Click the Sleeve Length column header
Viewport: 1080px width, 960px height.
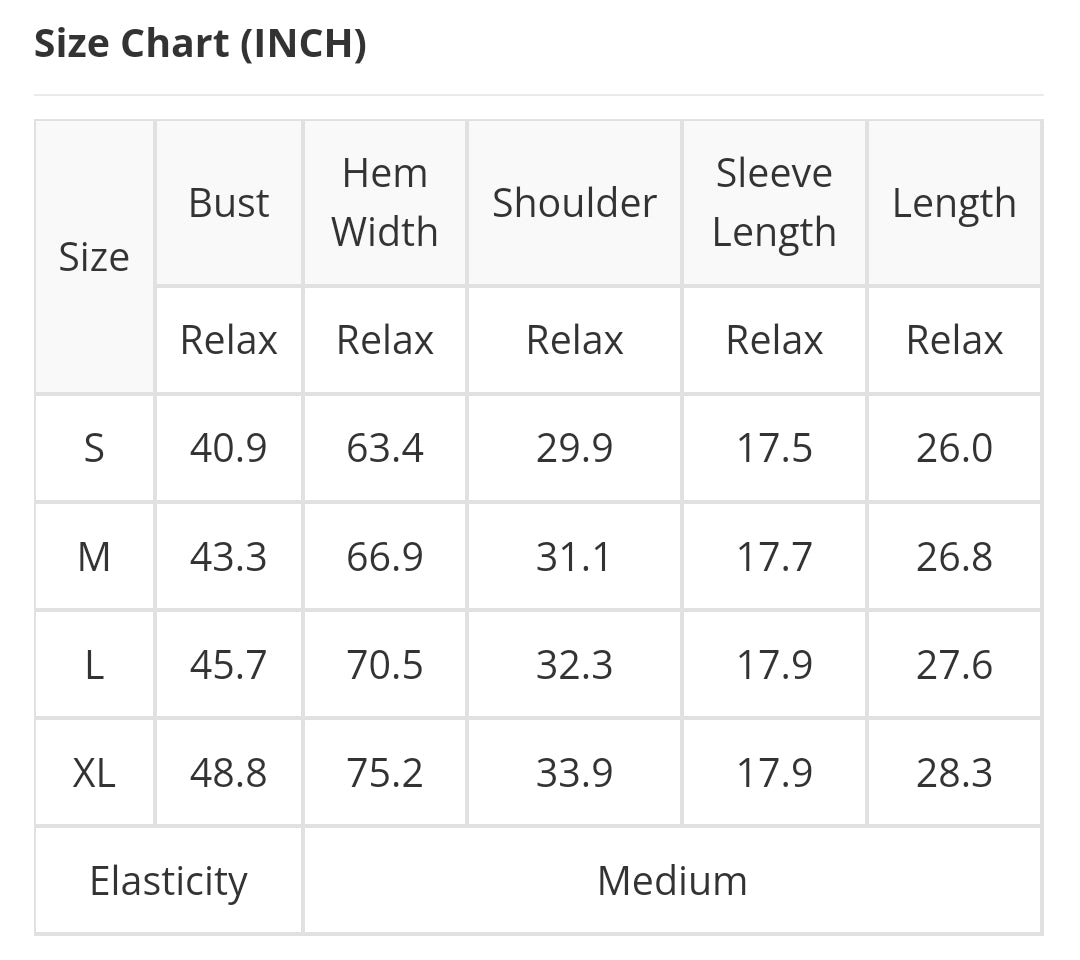click(774, 203)
